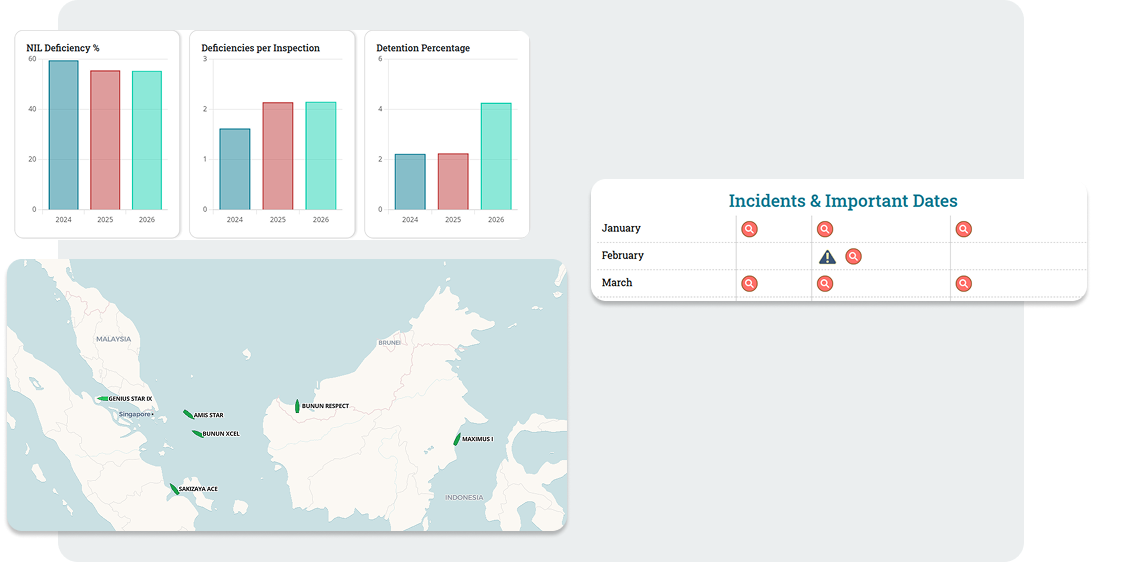The image size is (1126, 562).
Task: Click the Incidents & Important Dates heading
Action: pyautogui.click(x=842, y=201)
